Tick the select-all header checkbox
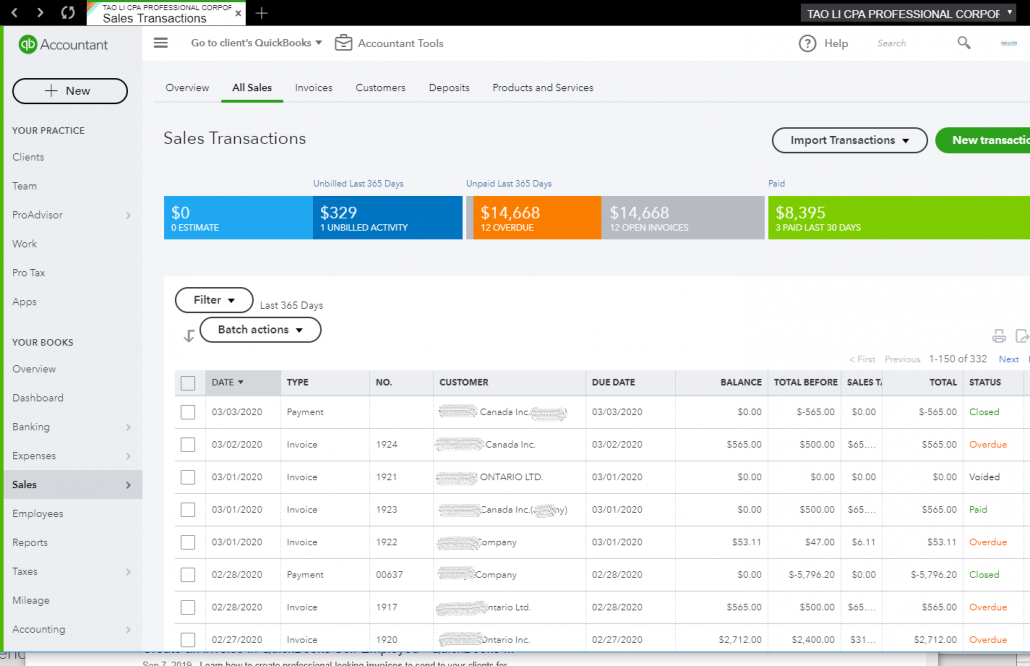 coord(188,383)
